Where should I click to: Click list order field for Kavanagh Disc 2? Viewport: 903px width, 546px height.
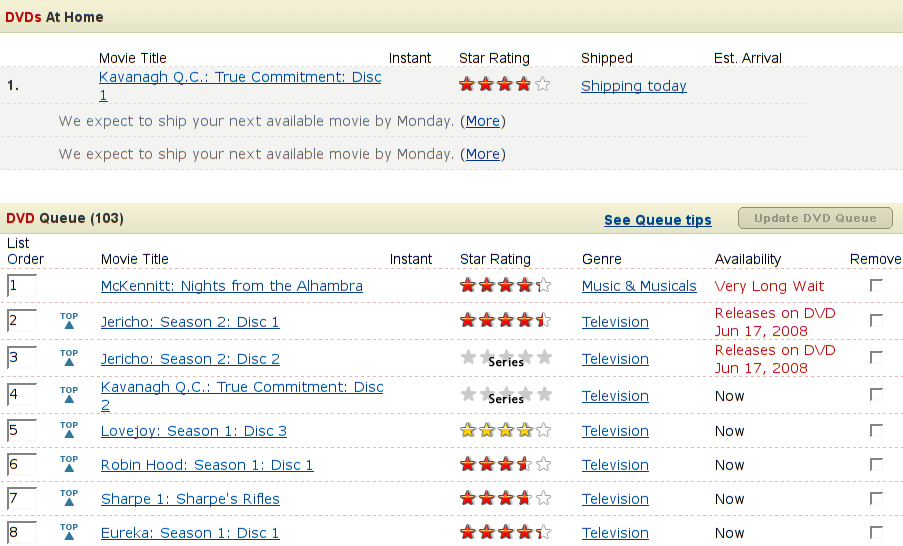click(22, 395)
